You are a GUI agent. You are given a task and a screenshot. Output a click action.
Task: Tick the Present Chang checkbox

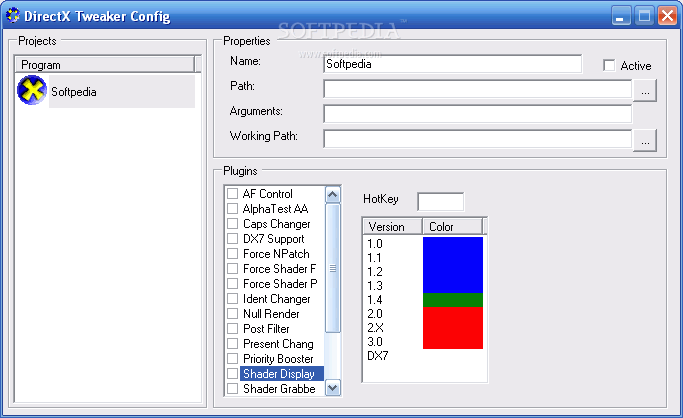point(233,344)
